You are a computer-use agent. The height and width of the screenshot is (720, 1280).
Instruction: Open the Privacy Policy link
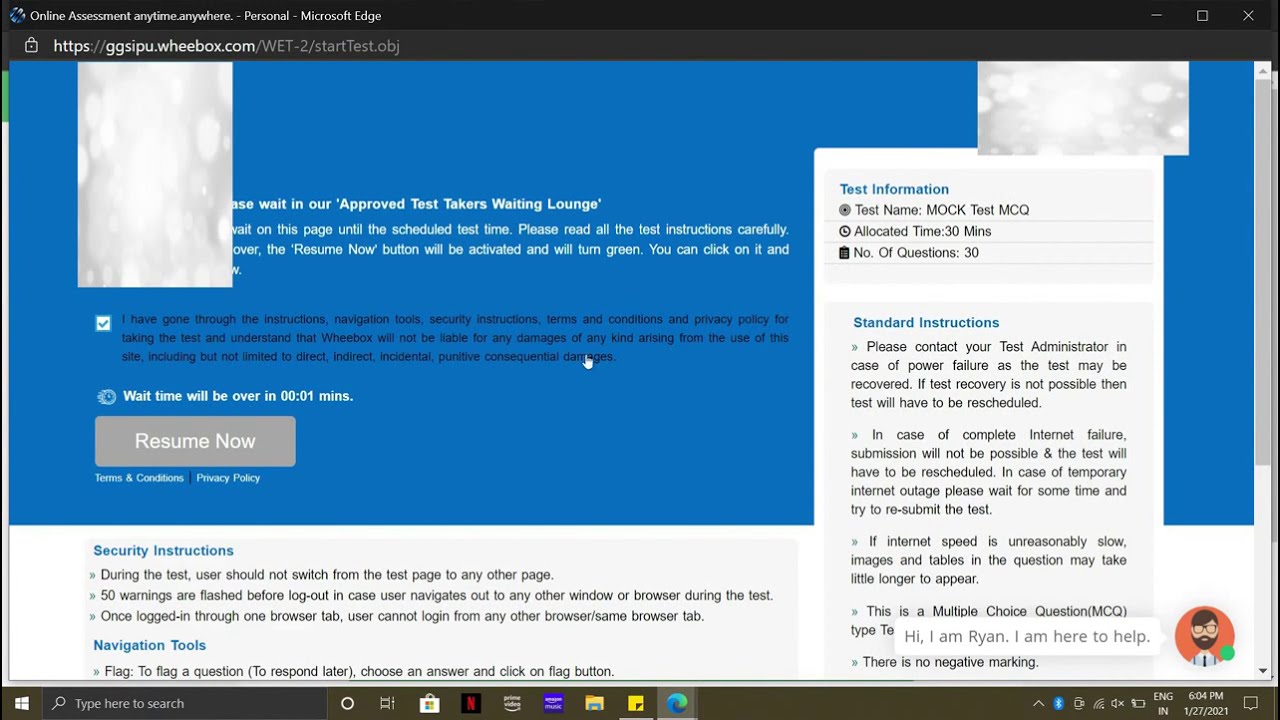point(228,478)
